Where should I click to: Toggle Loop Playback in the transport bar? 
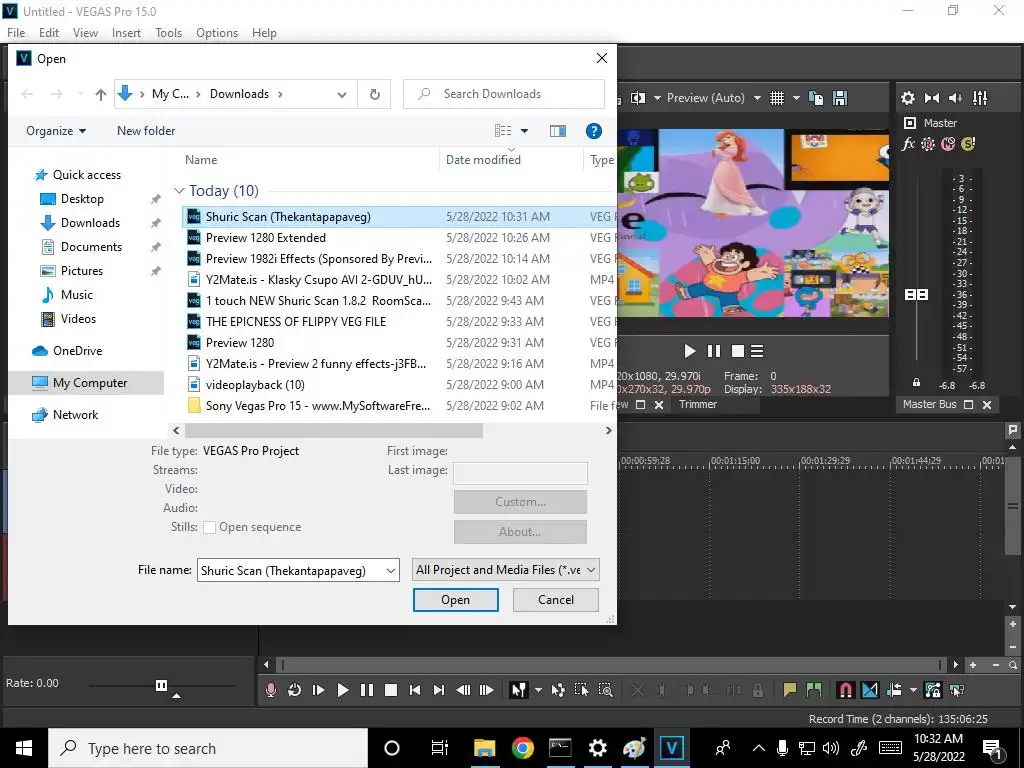[x=295, y=690]
